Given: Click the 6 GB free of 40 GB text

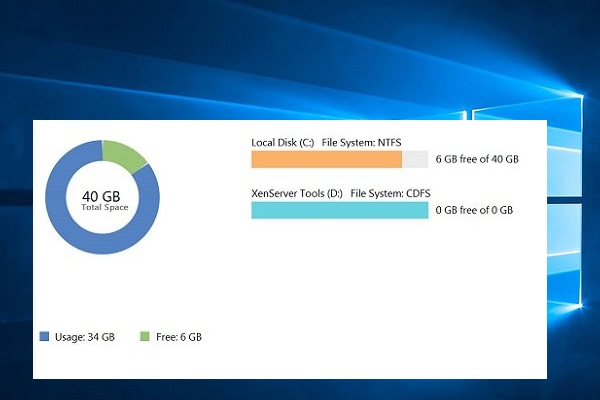Looking at the screenshot, I should 477,160.
